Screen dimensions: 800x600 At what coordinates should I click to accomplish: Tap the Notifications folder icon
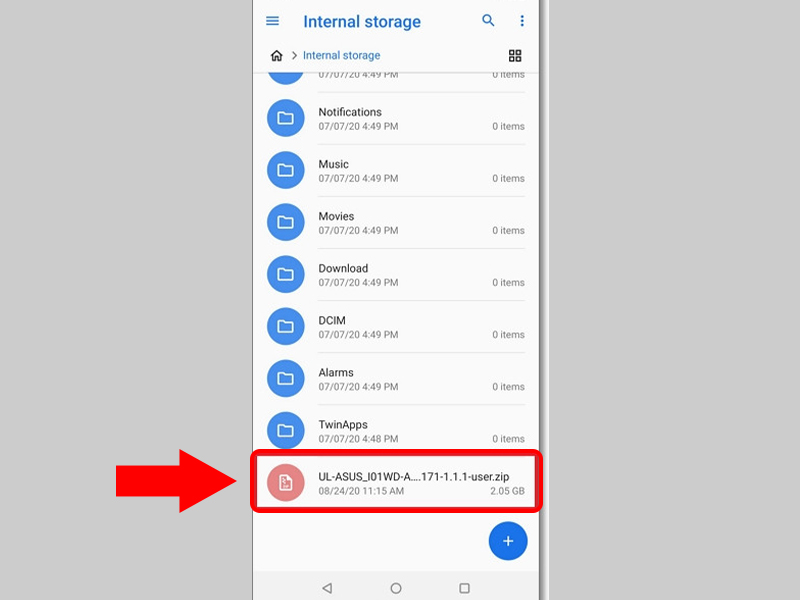click(x=286, y=118)
